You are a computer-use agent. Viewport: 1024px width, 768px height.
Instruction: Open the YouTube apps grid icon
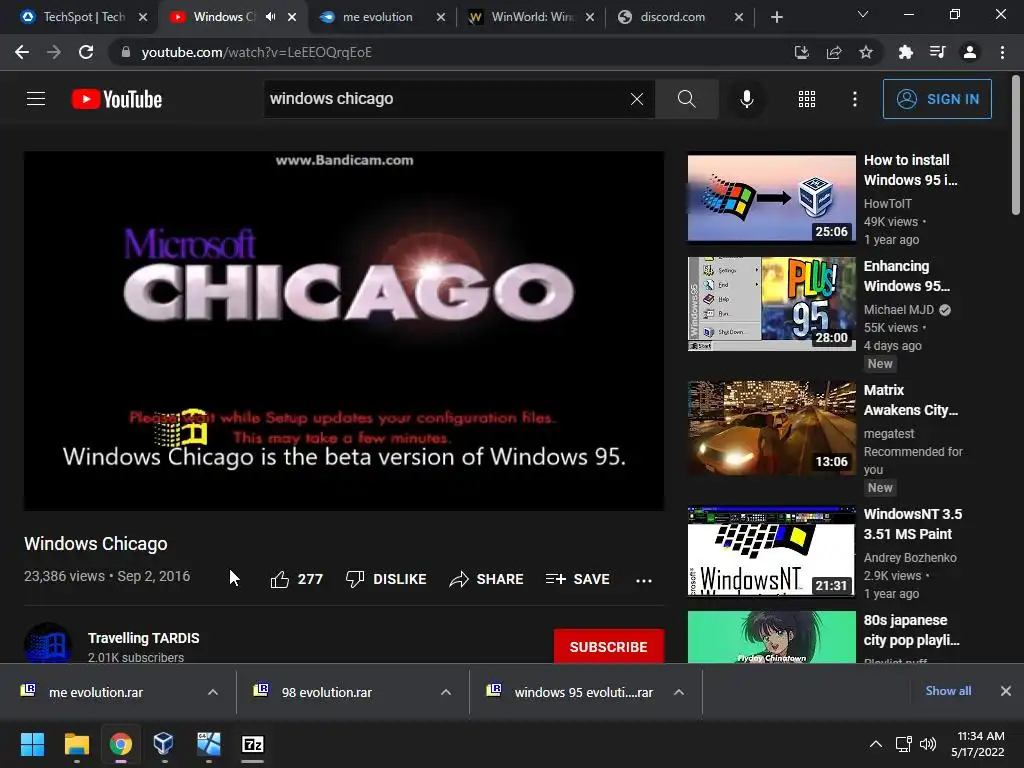click(807, 99)
